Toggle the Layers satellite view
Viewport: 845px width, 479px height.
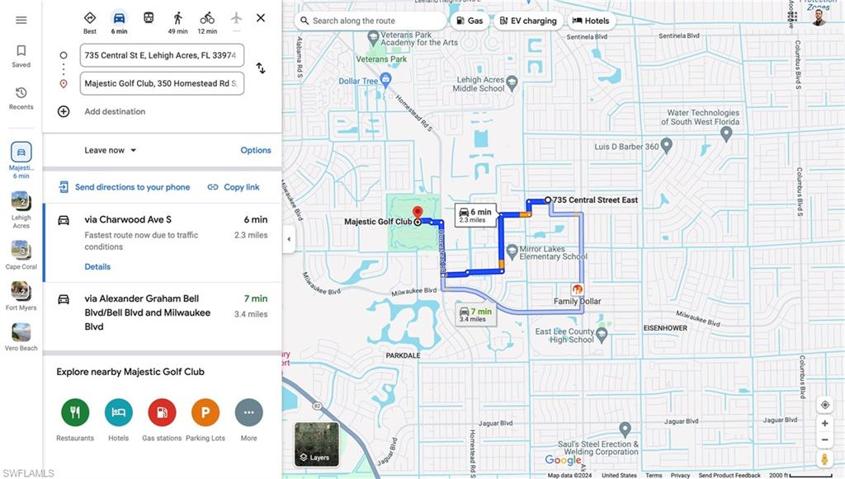[x=317, y=444]
